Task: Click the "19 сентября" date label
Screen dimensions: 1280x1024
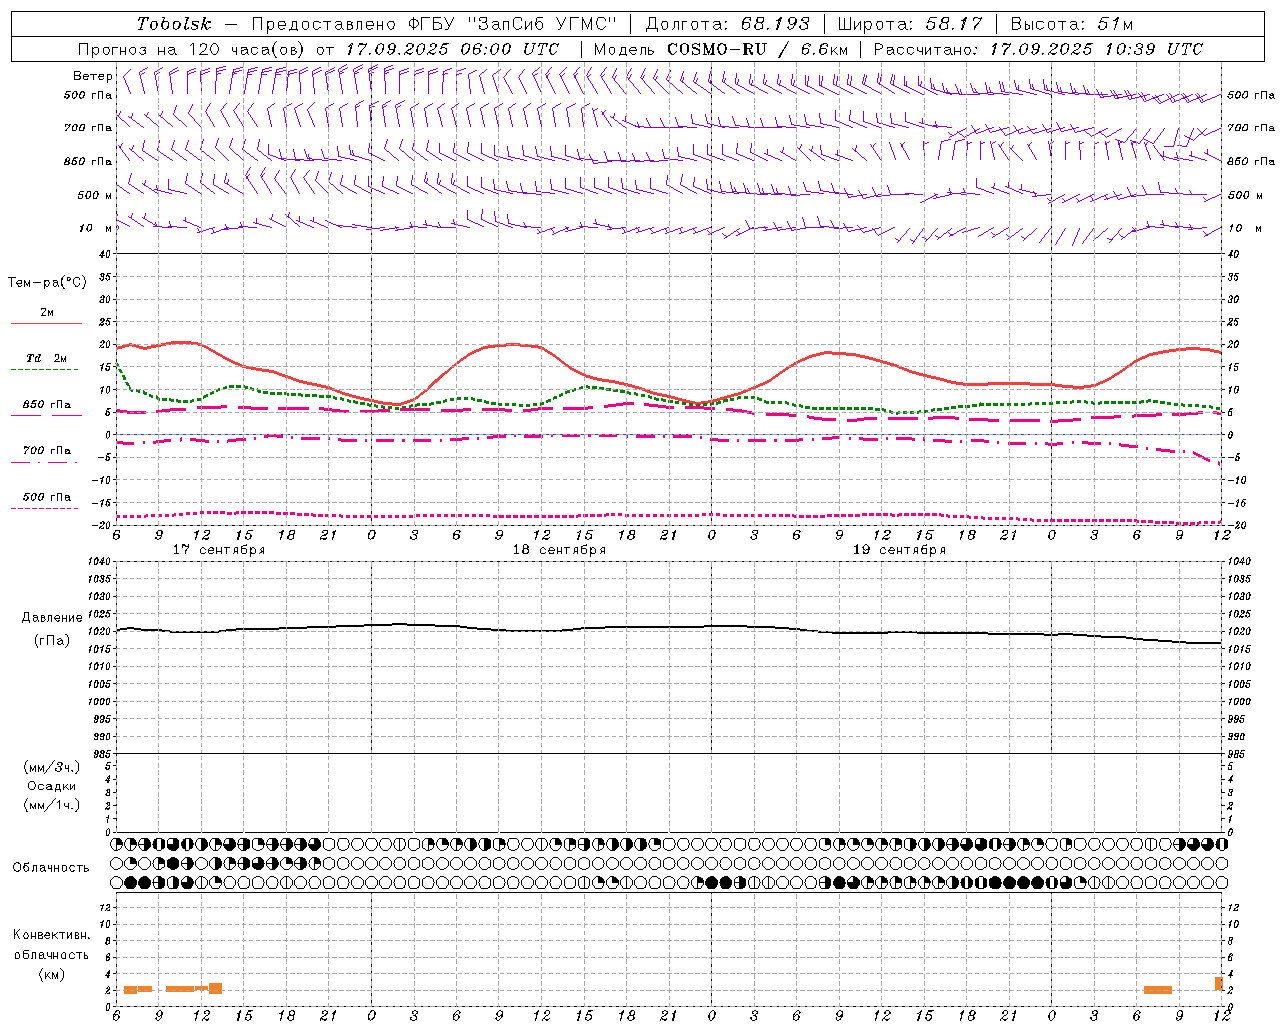Action: click(899, 550)
